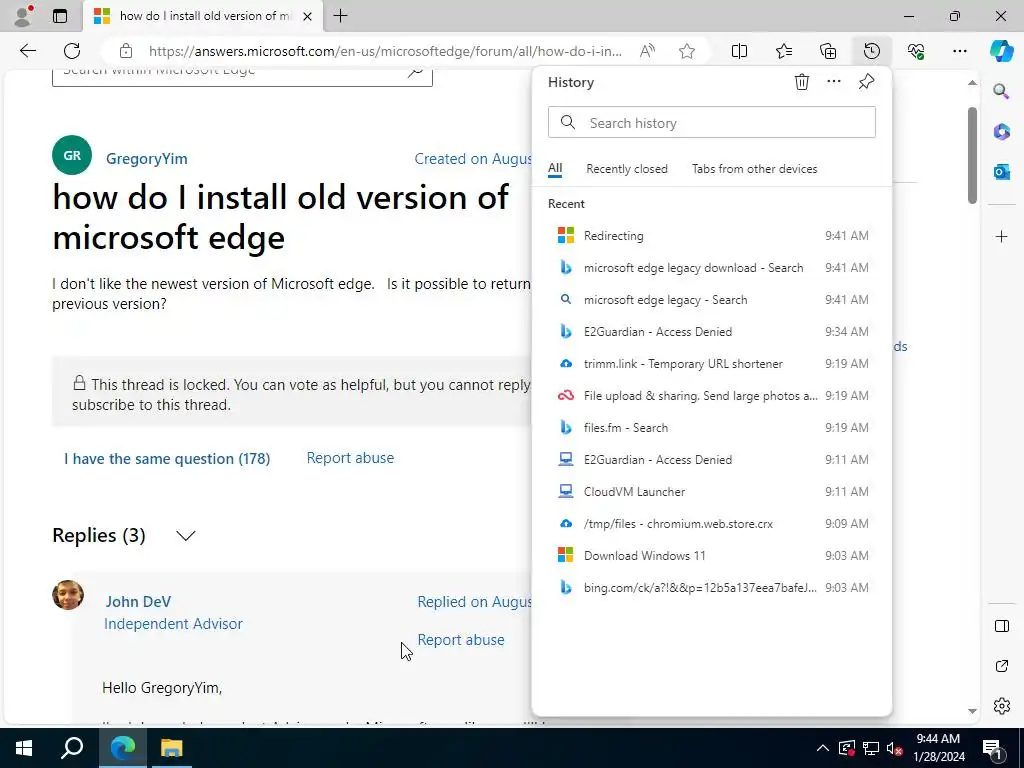Click the Search history field

pyautogui.click(x=712, y=123)
